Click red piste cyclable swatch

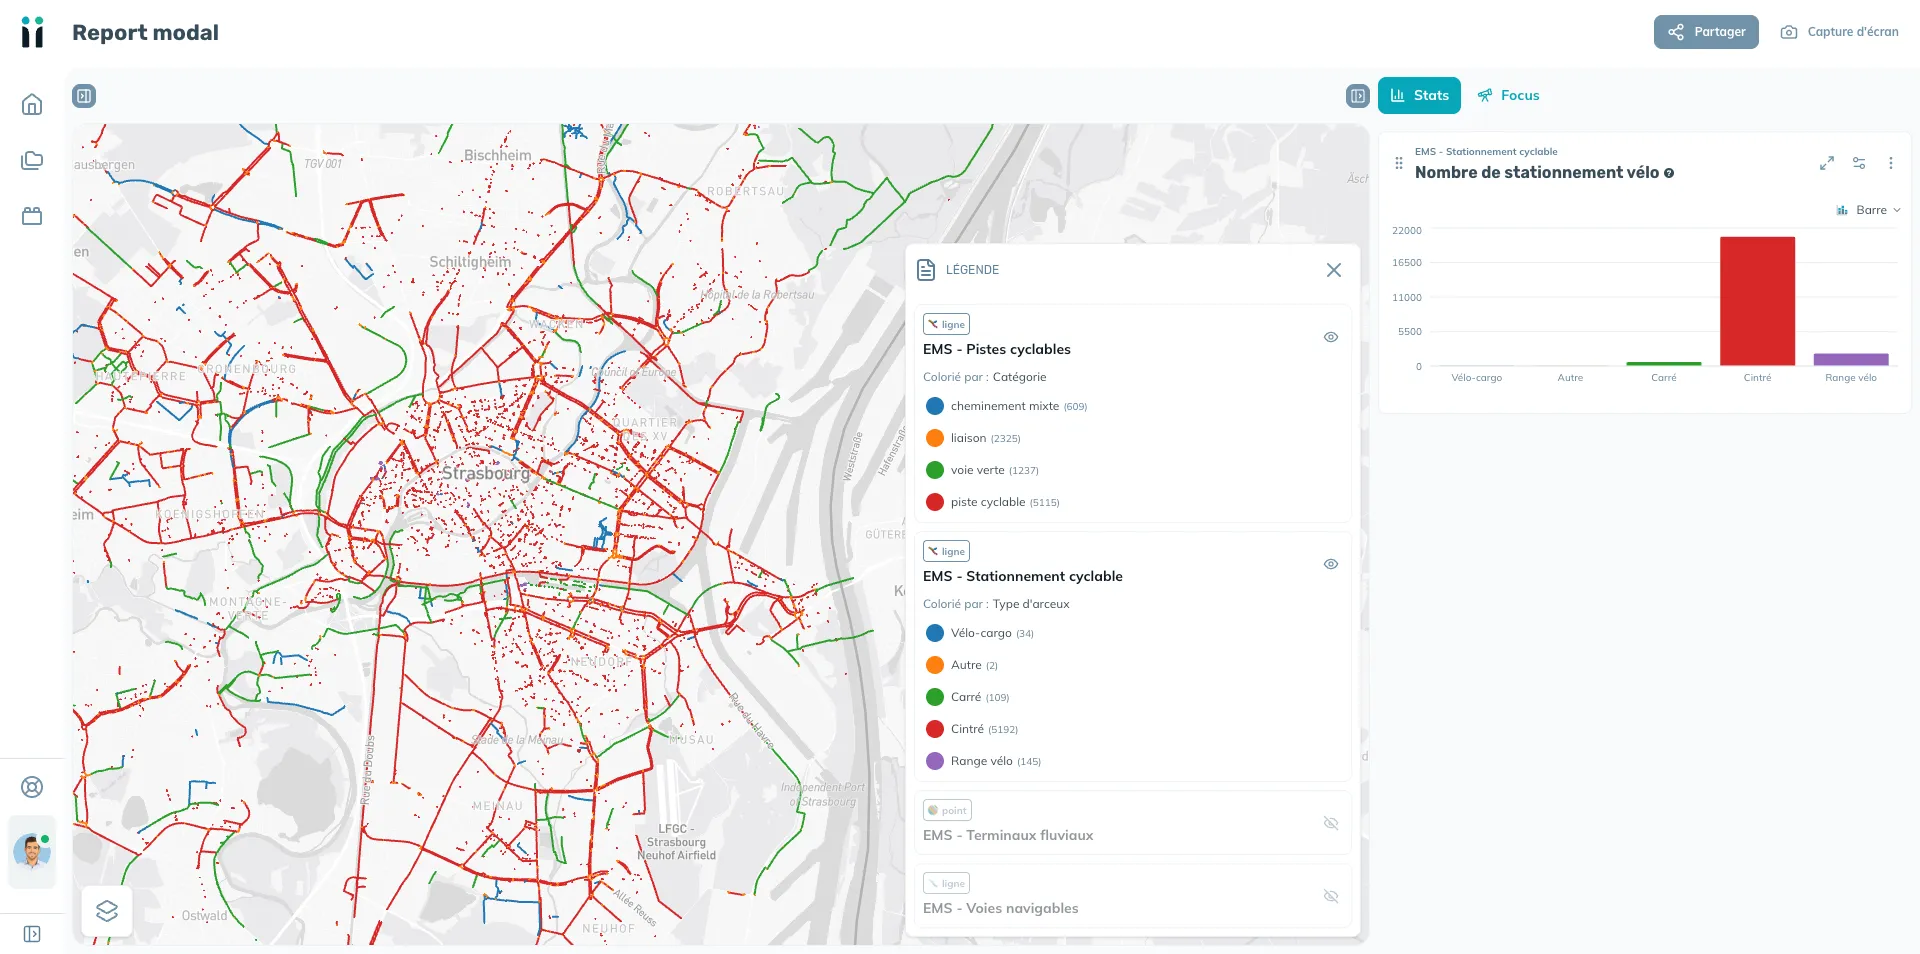pos(935,502)
